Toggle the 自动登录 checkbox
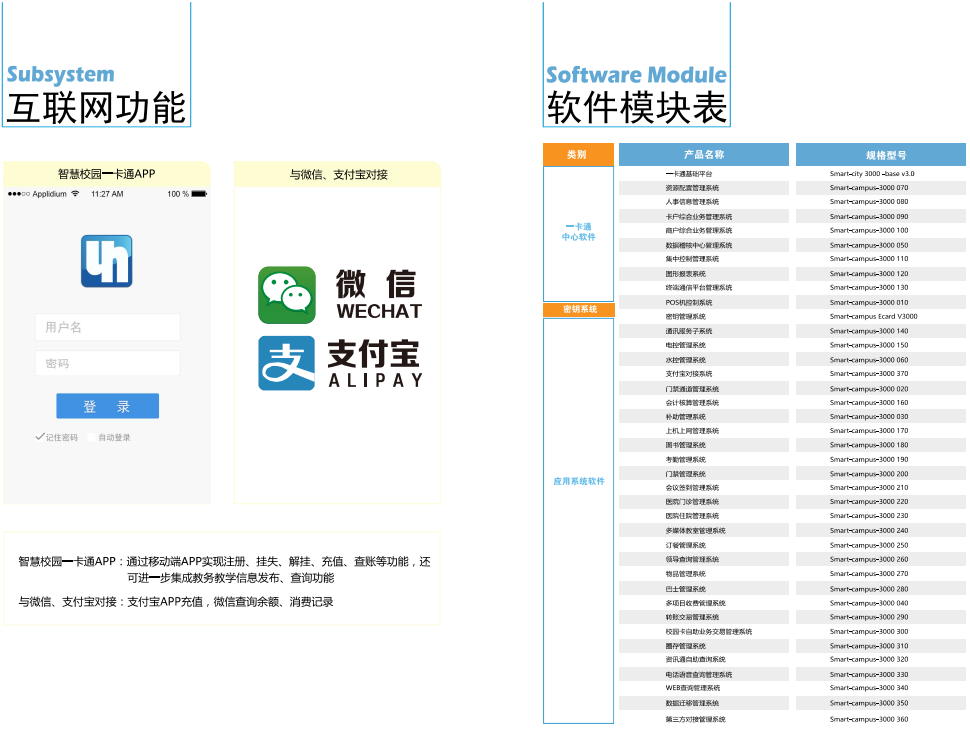This screenshot has height=729, width=970. pos(92,438)
